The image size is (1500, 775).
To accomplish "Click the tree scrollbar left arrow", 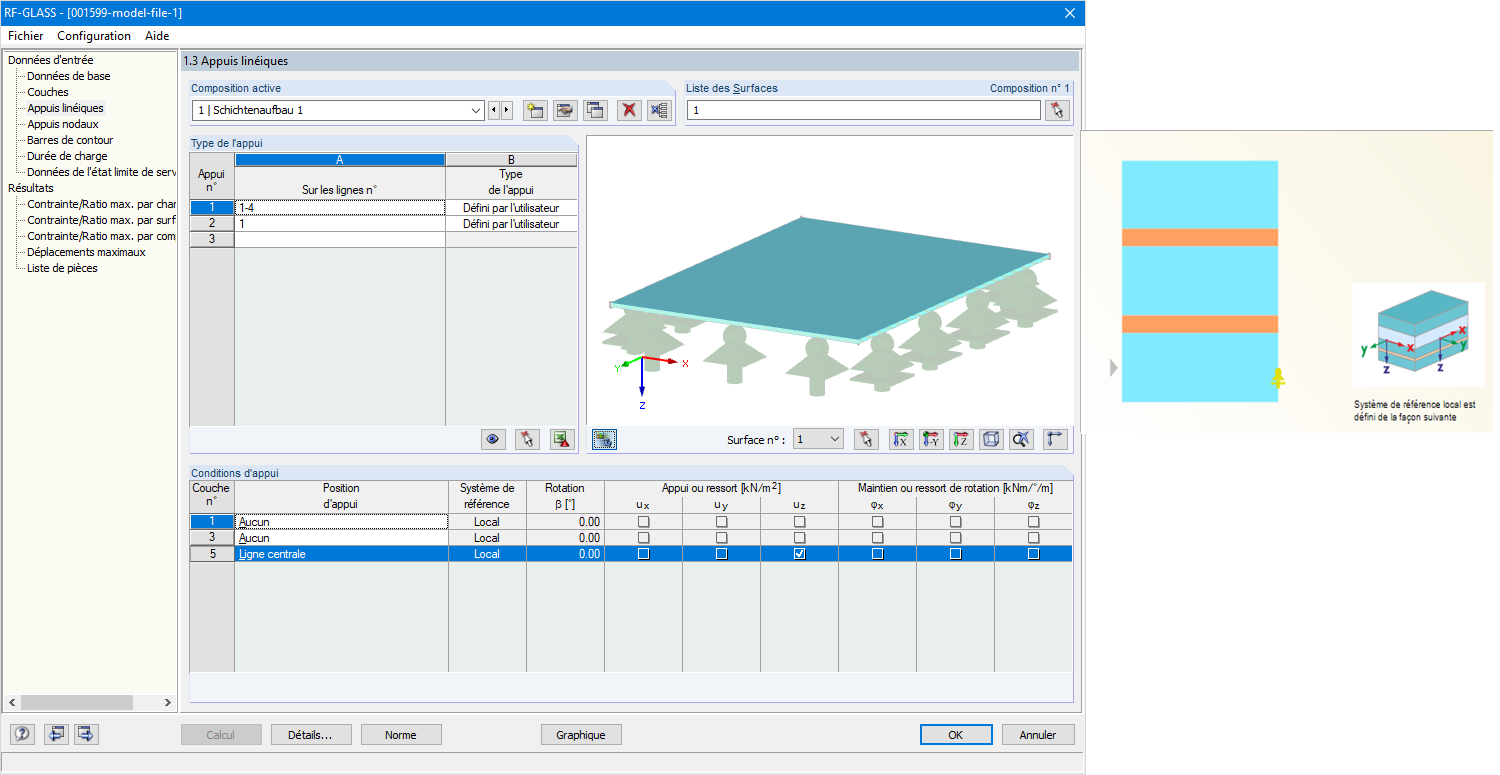I will click(x=12, y=703).
